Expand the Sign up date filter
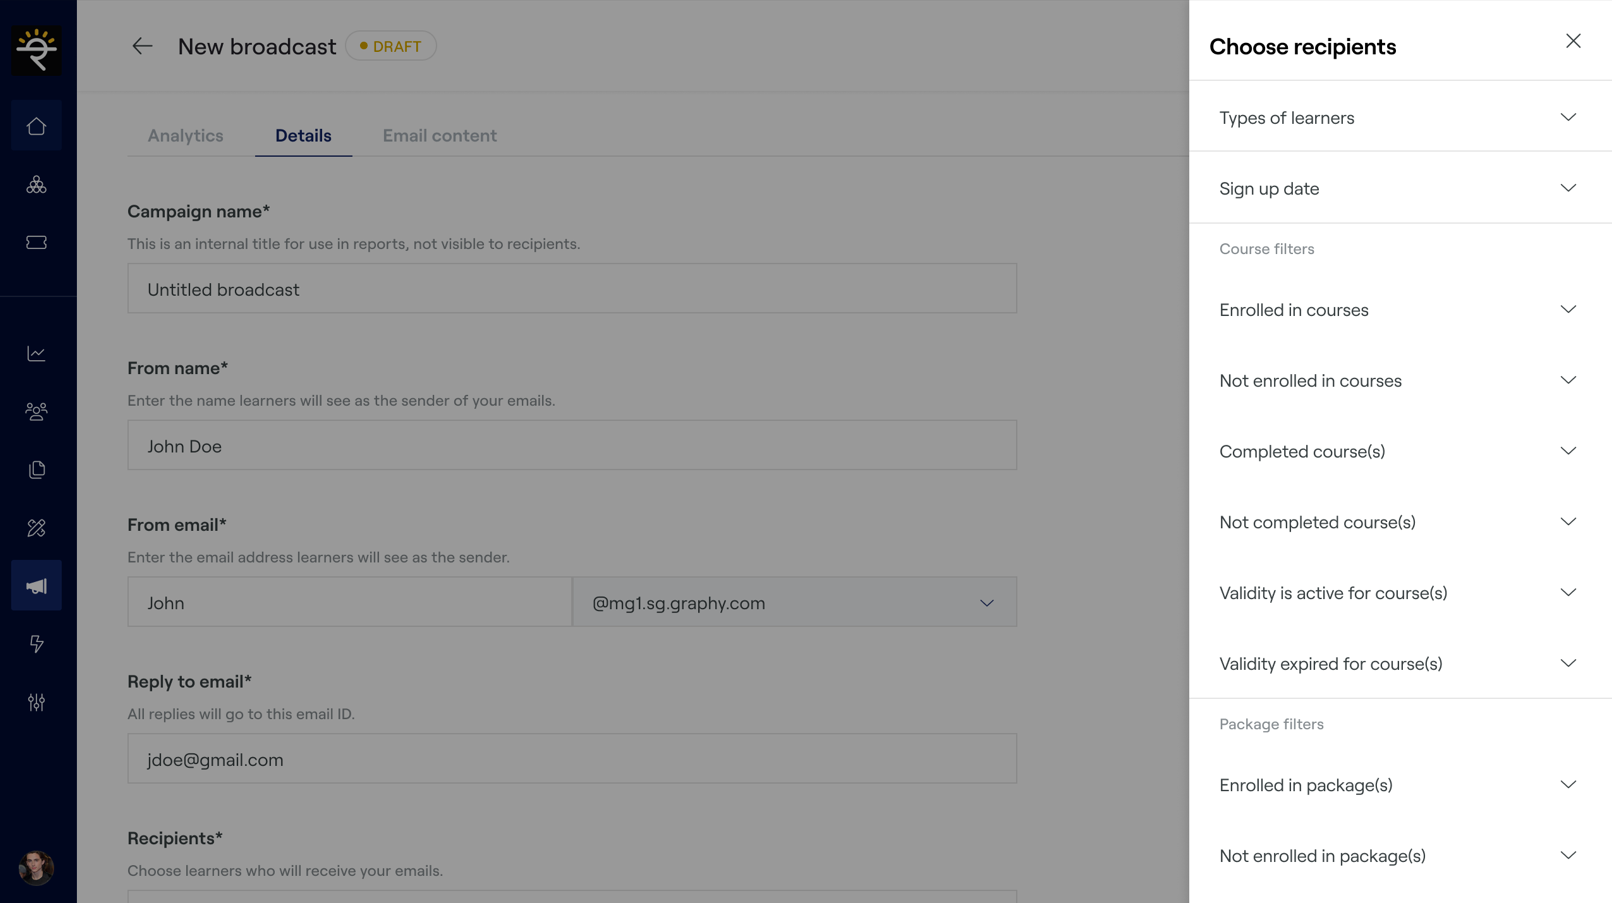The width and height of the screenshot is (1612, 903). click(x=1399, y=189)
